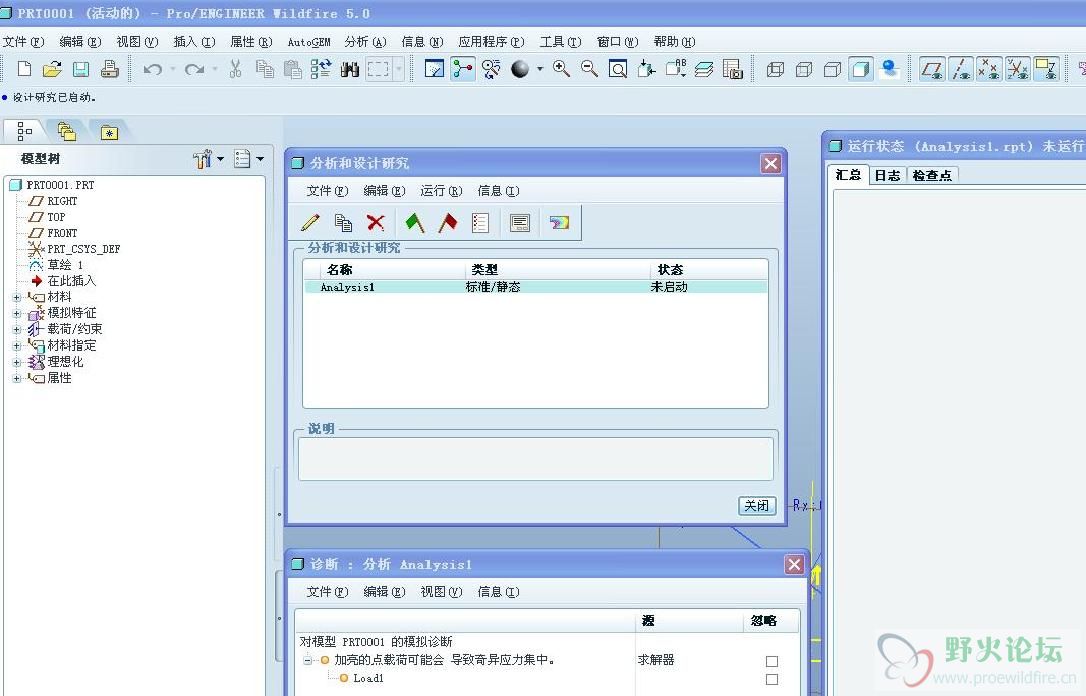Click the Zoom in magnifier icon
1086x696 pixels.
click(x=561, y=69)
